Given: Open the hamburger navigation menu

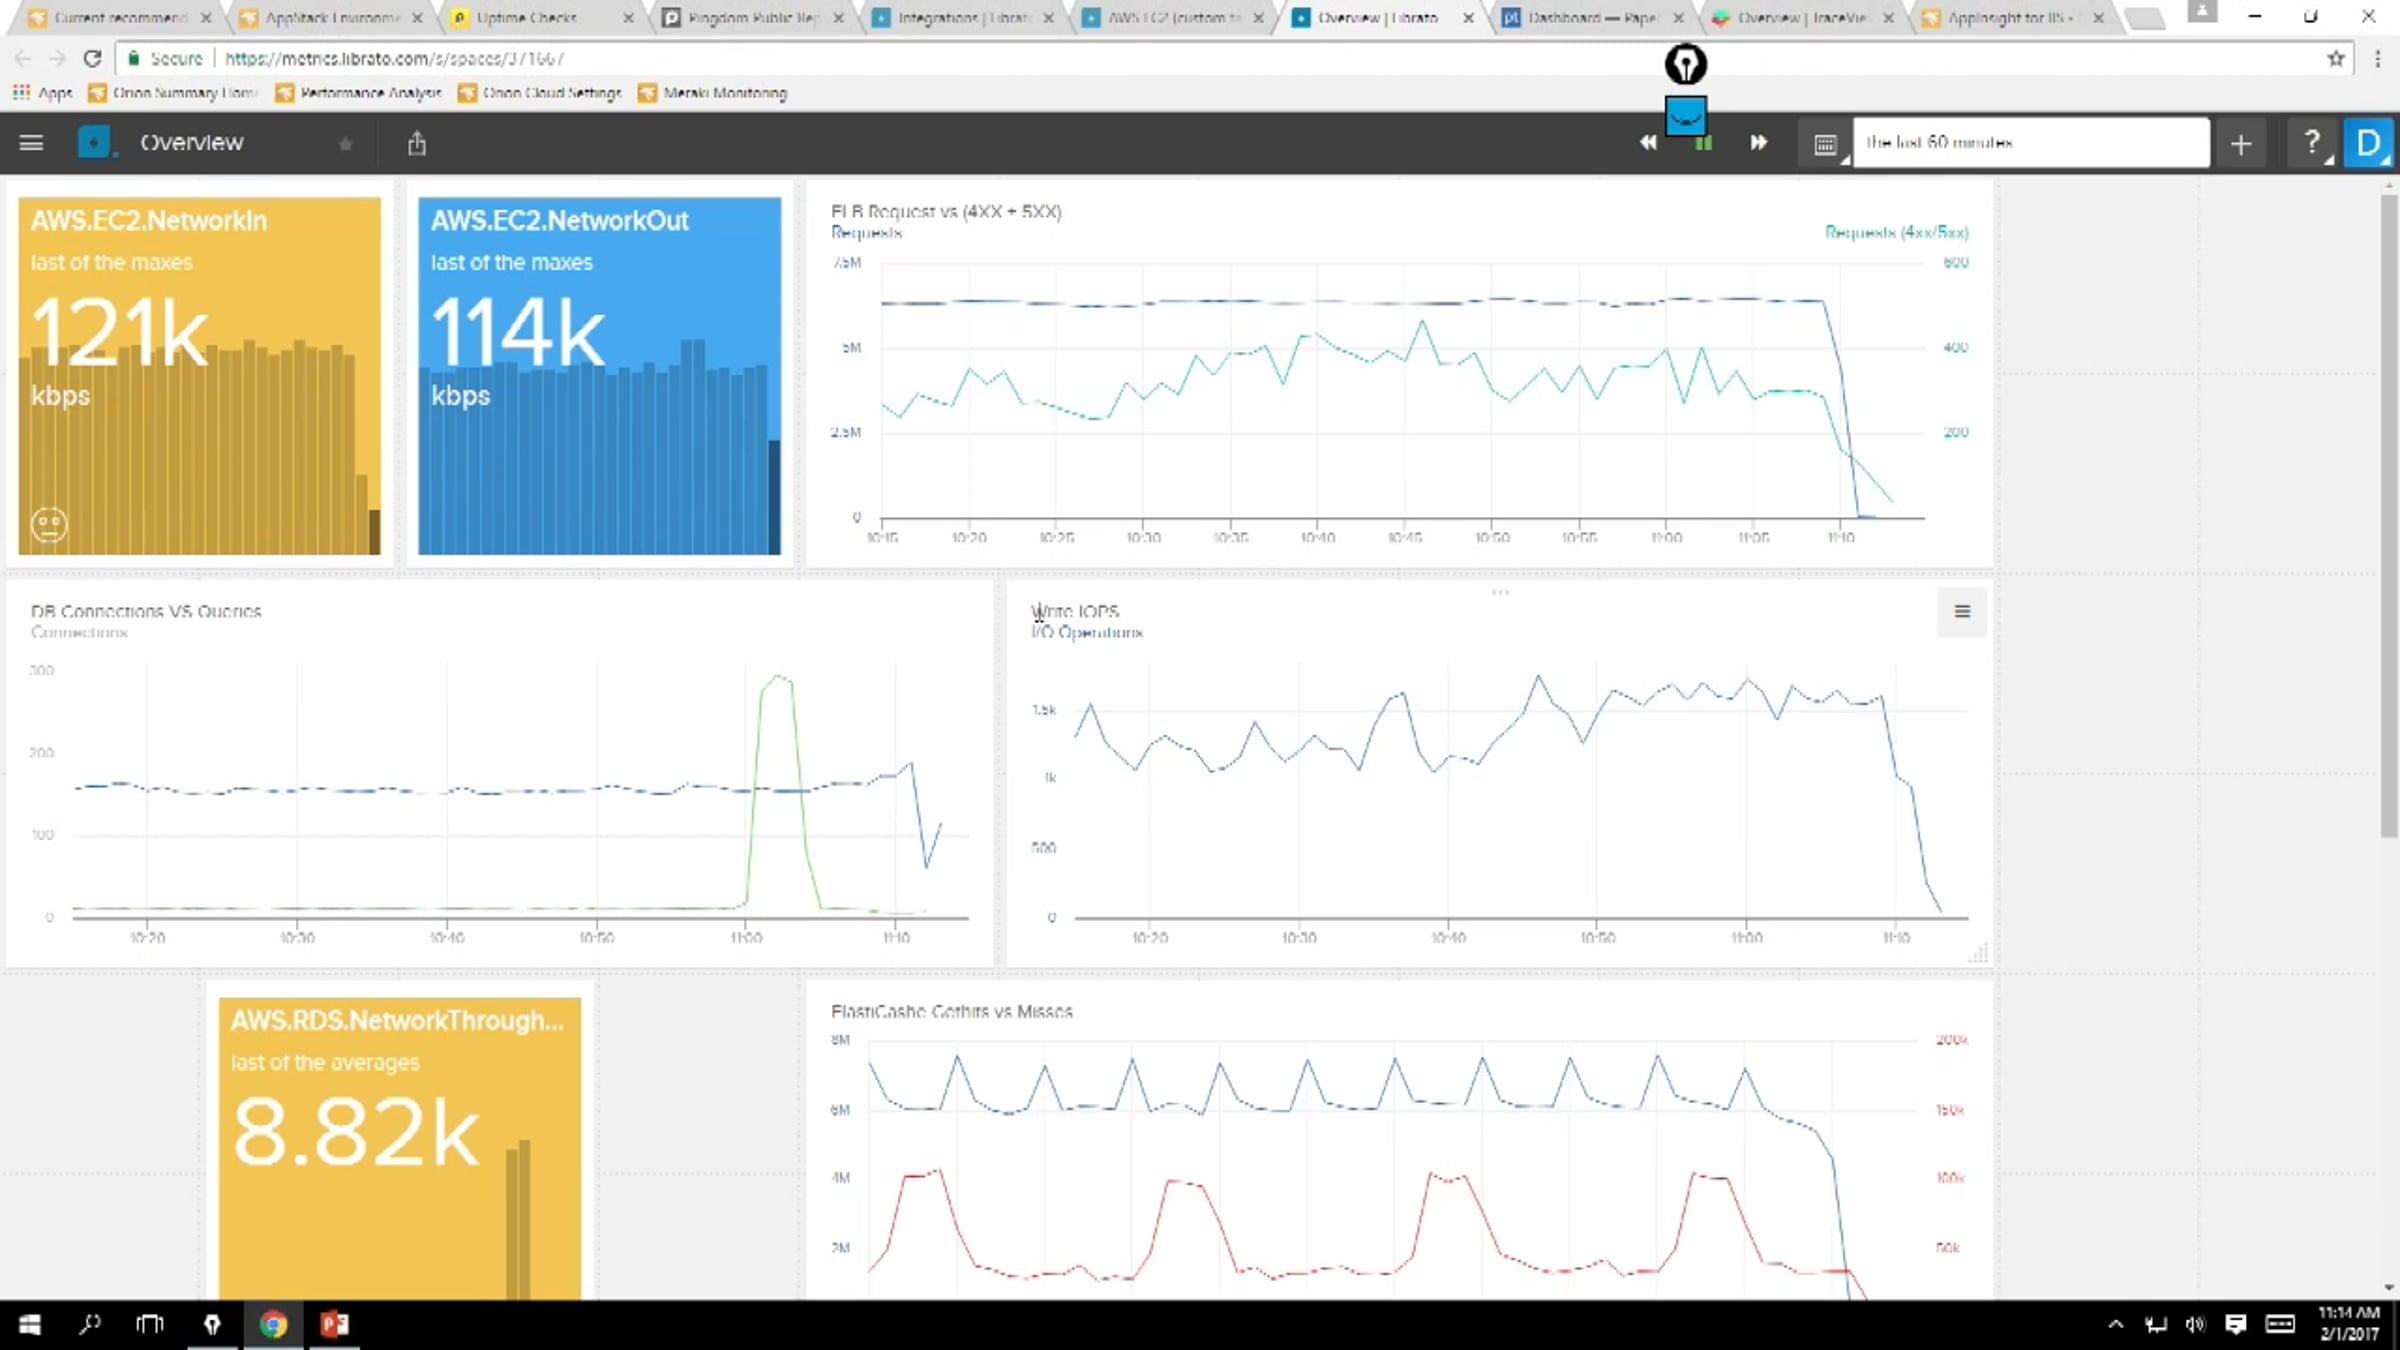Looking at the screenshot, I should pyautogui.click(x=31, y=143).
